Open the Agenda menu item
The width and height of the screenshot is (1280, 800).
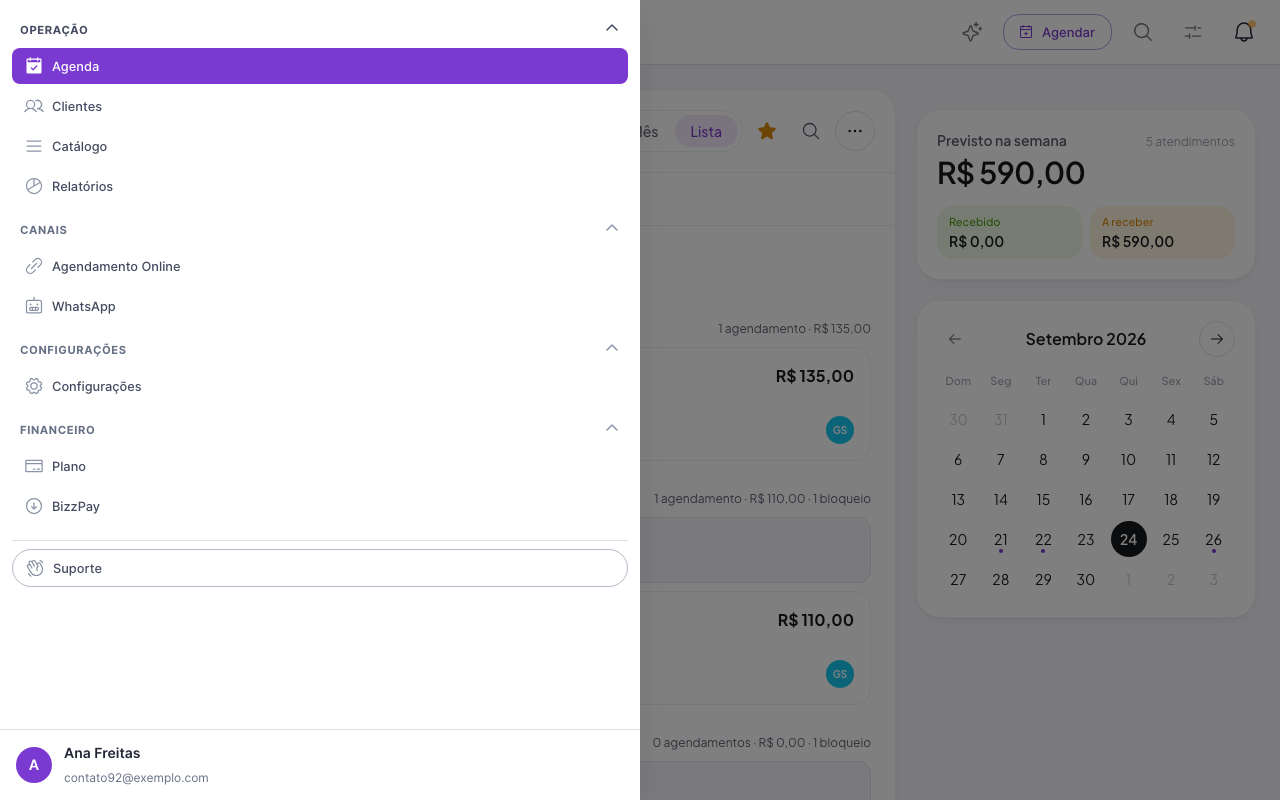(x=320, y=66)
